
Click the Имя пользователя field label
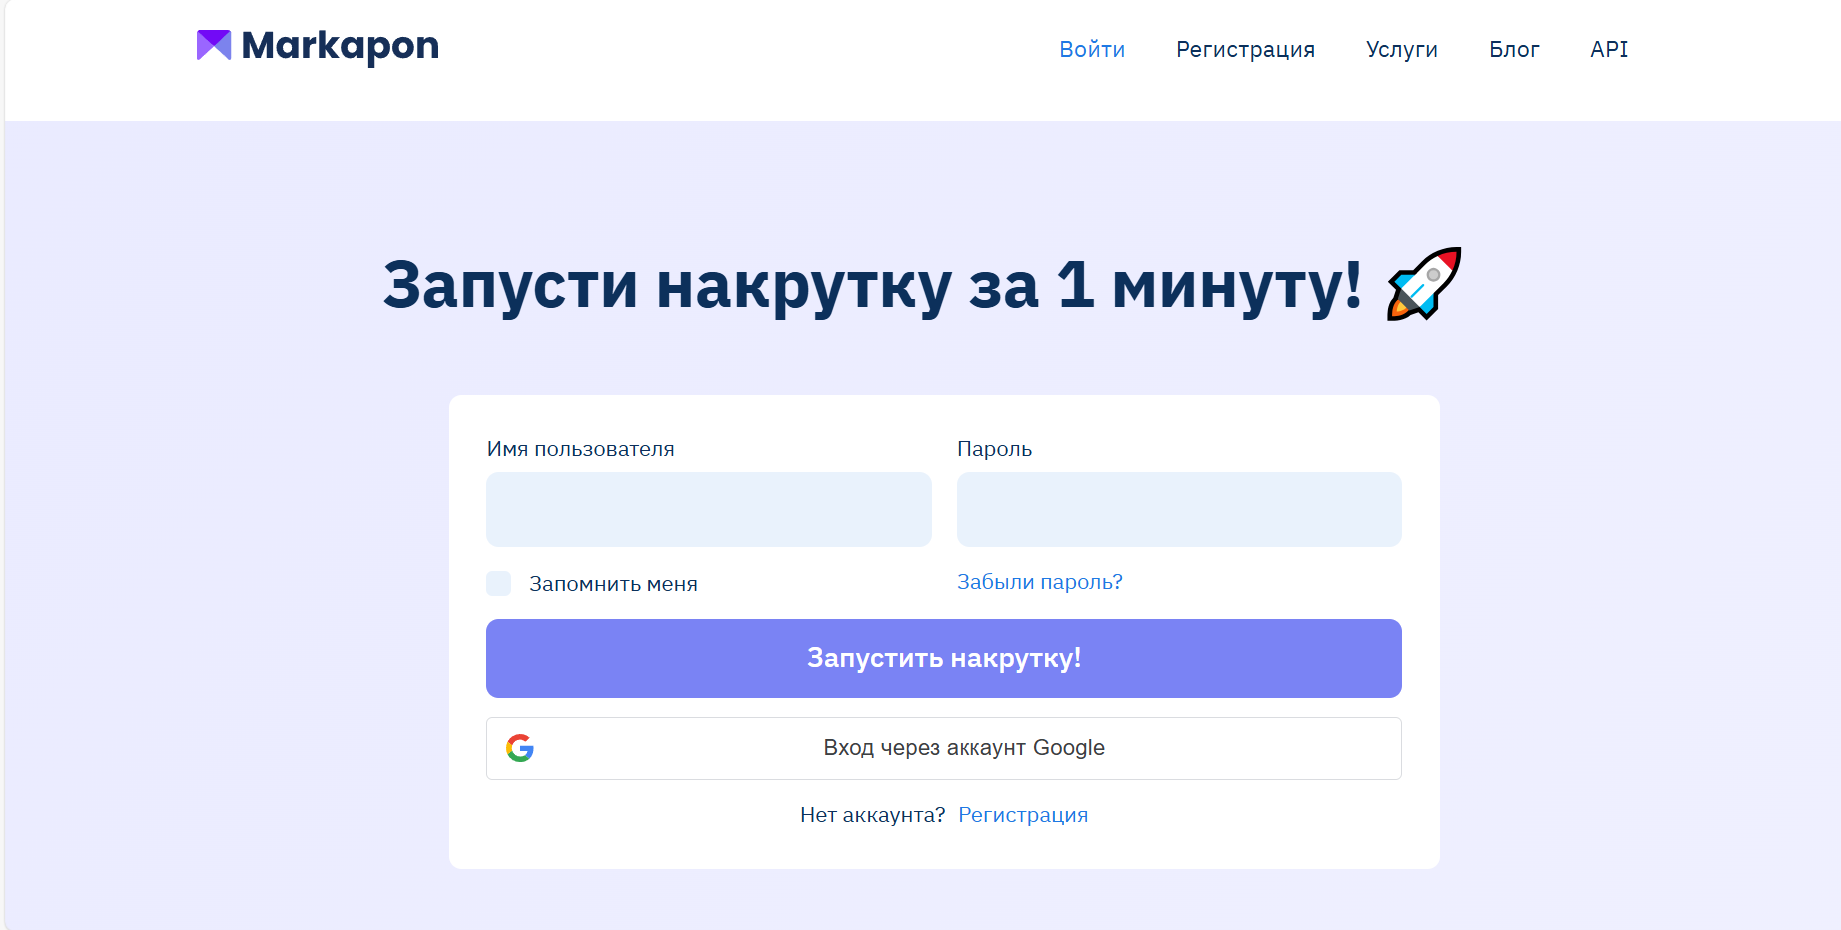pyautogui.click(x=580, y=449)
